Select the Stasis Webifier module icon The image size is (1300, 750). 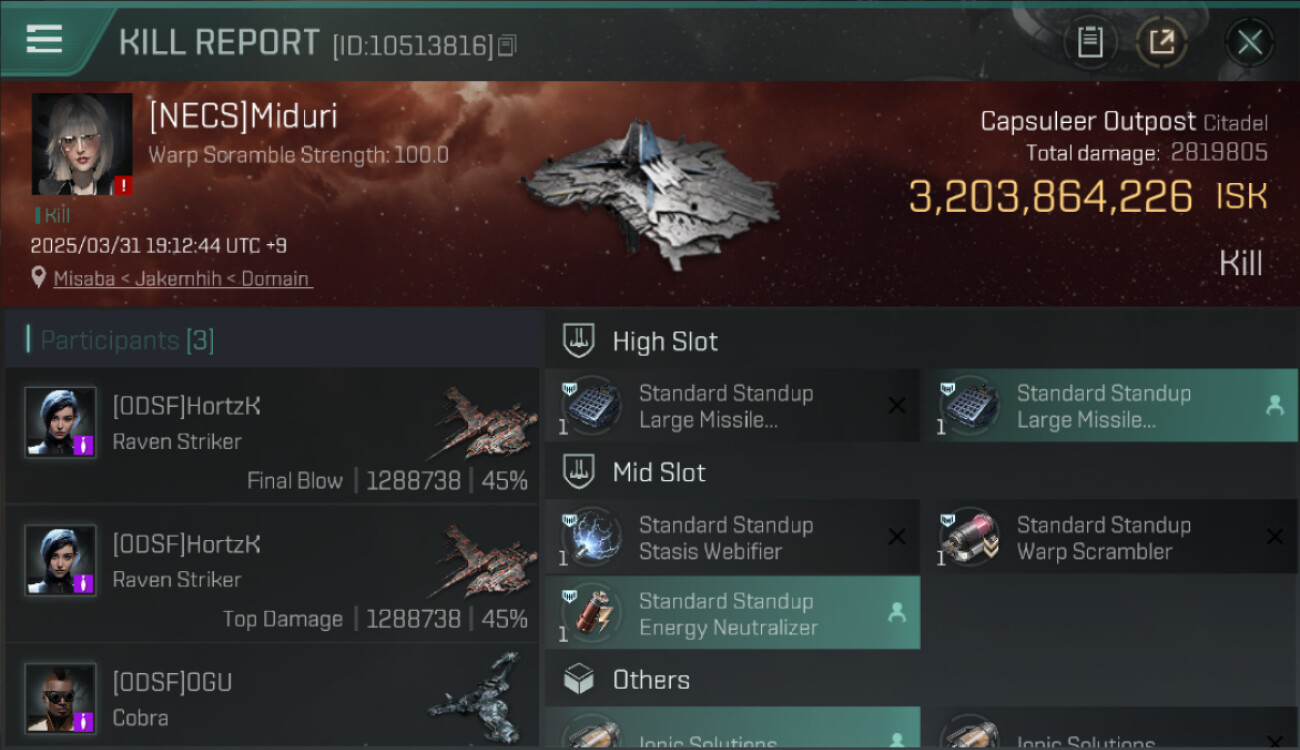[592, 537]
